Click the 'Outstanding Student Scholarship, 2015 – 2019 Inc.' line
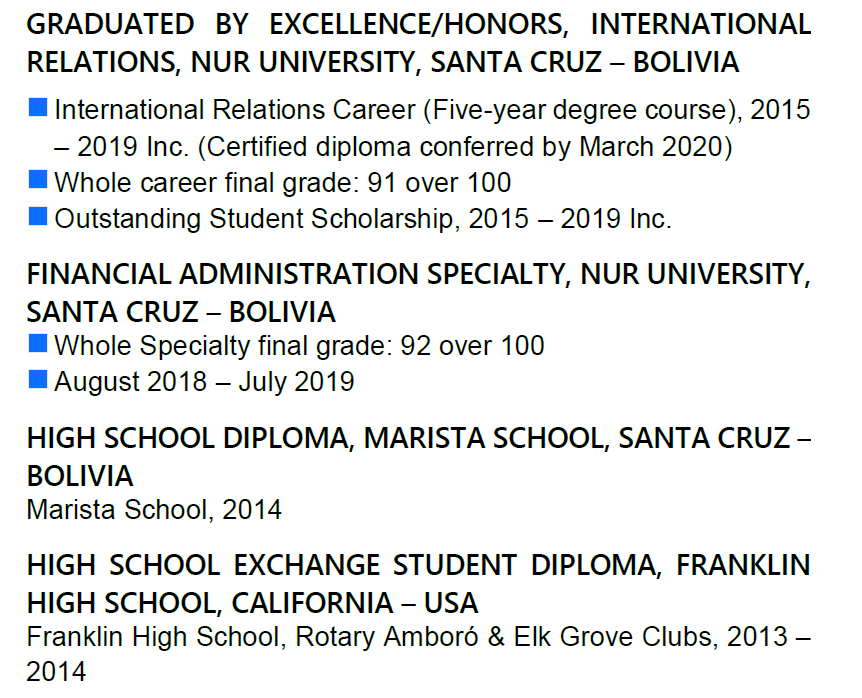 click(x=362, y=219)
